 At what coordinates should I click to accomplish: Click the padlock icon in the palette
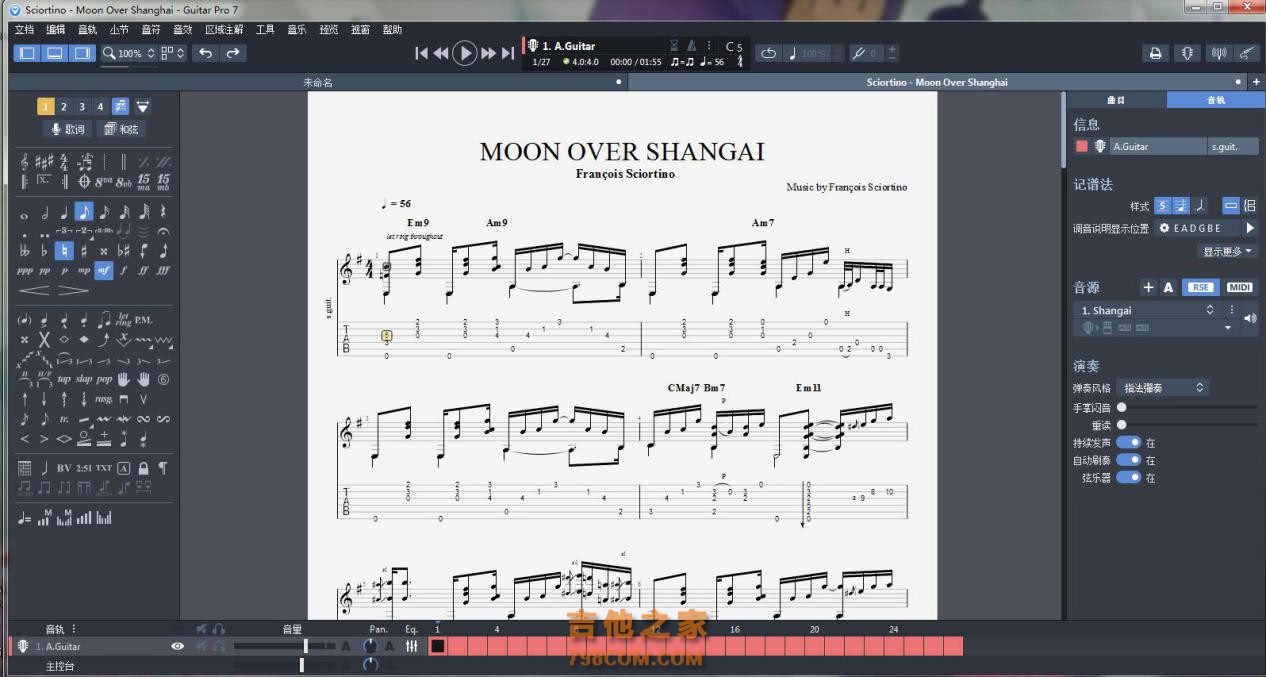pos(144,467)
